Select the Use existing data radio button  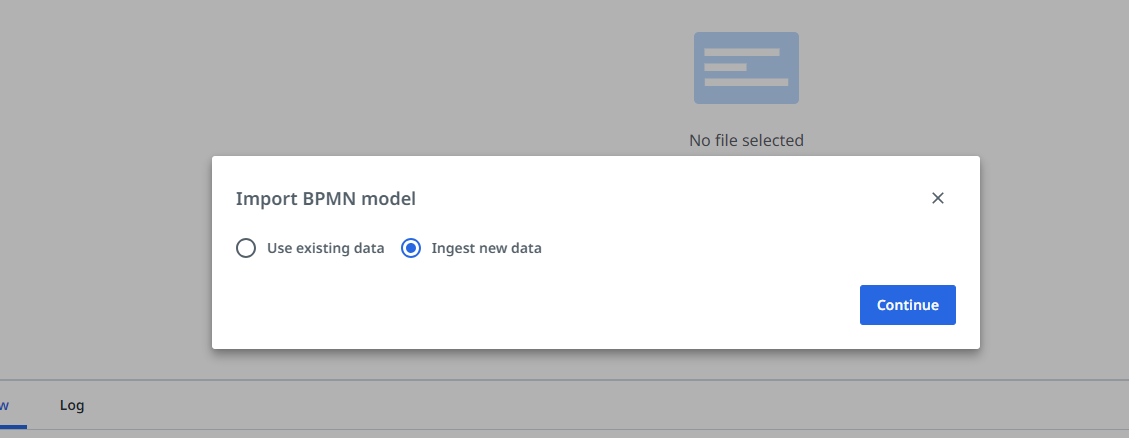tap(246, 248)
